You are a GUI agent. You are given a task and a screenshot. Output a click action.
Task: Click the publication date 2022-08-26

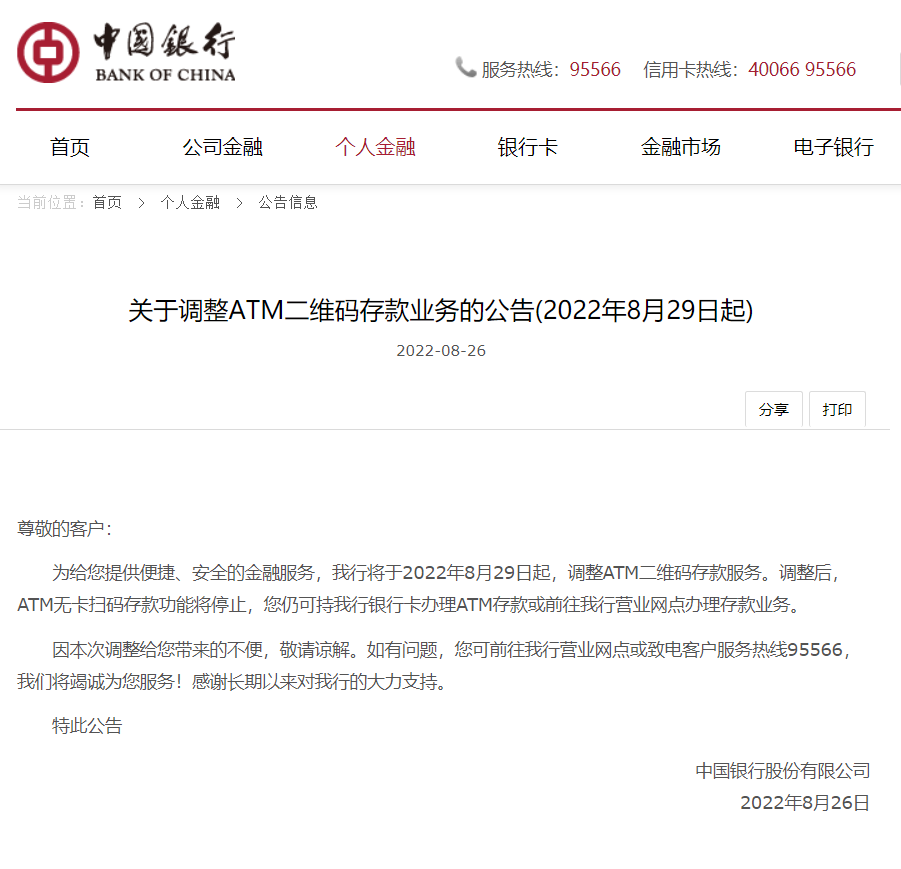click(440, 351)
